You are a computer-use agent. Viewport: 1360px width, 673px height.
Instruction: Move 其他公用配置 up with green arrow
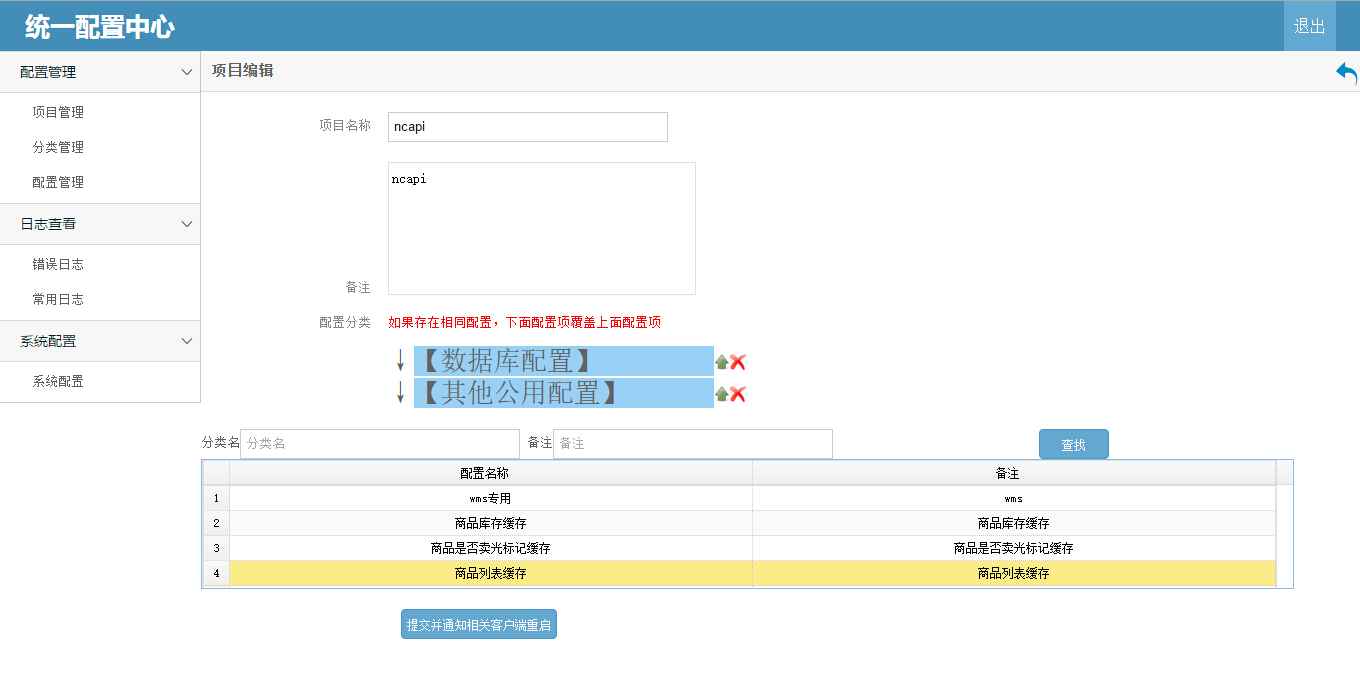[x=721, y=394]
